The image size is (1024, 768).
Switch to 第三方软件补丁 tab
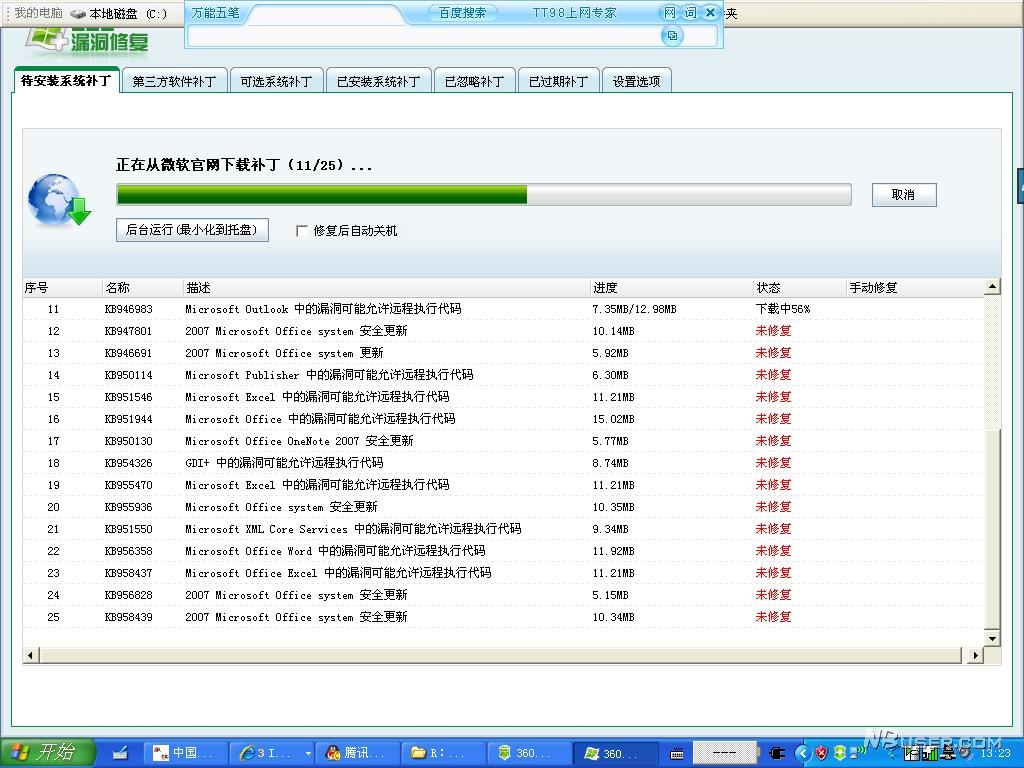click(174, 81)
